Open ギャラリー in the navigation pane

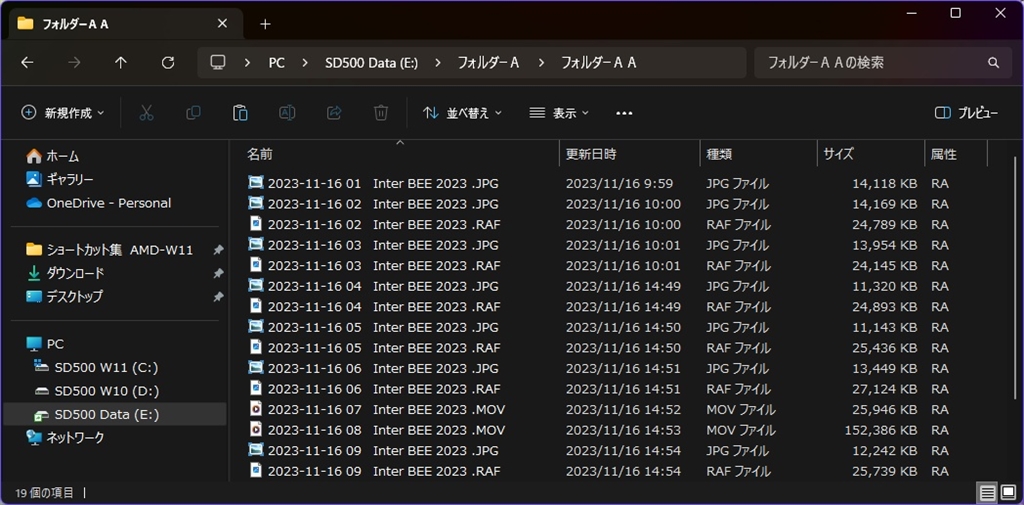59,179
